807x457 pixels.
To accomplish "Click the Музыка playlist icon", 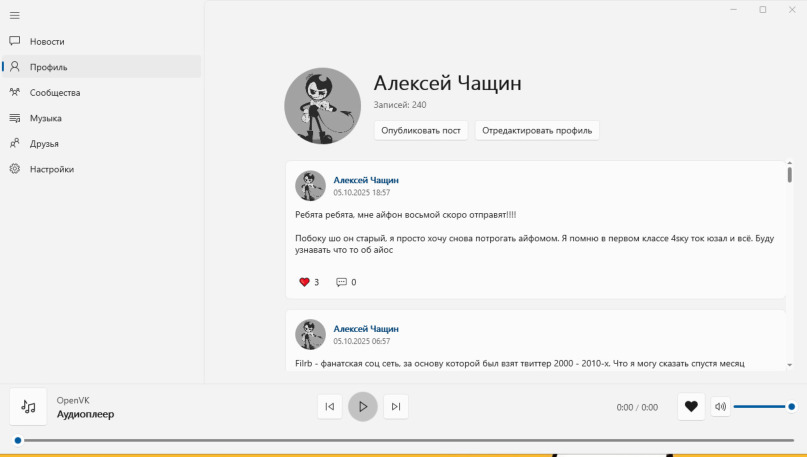I will click(15, 118).
